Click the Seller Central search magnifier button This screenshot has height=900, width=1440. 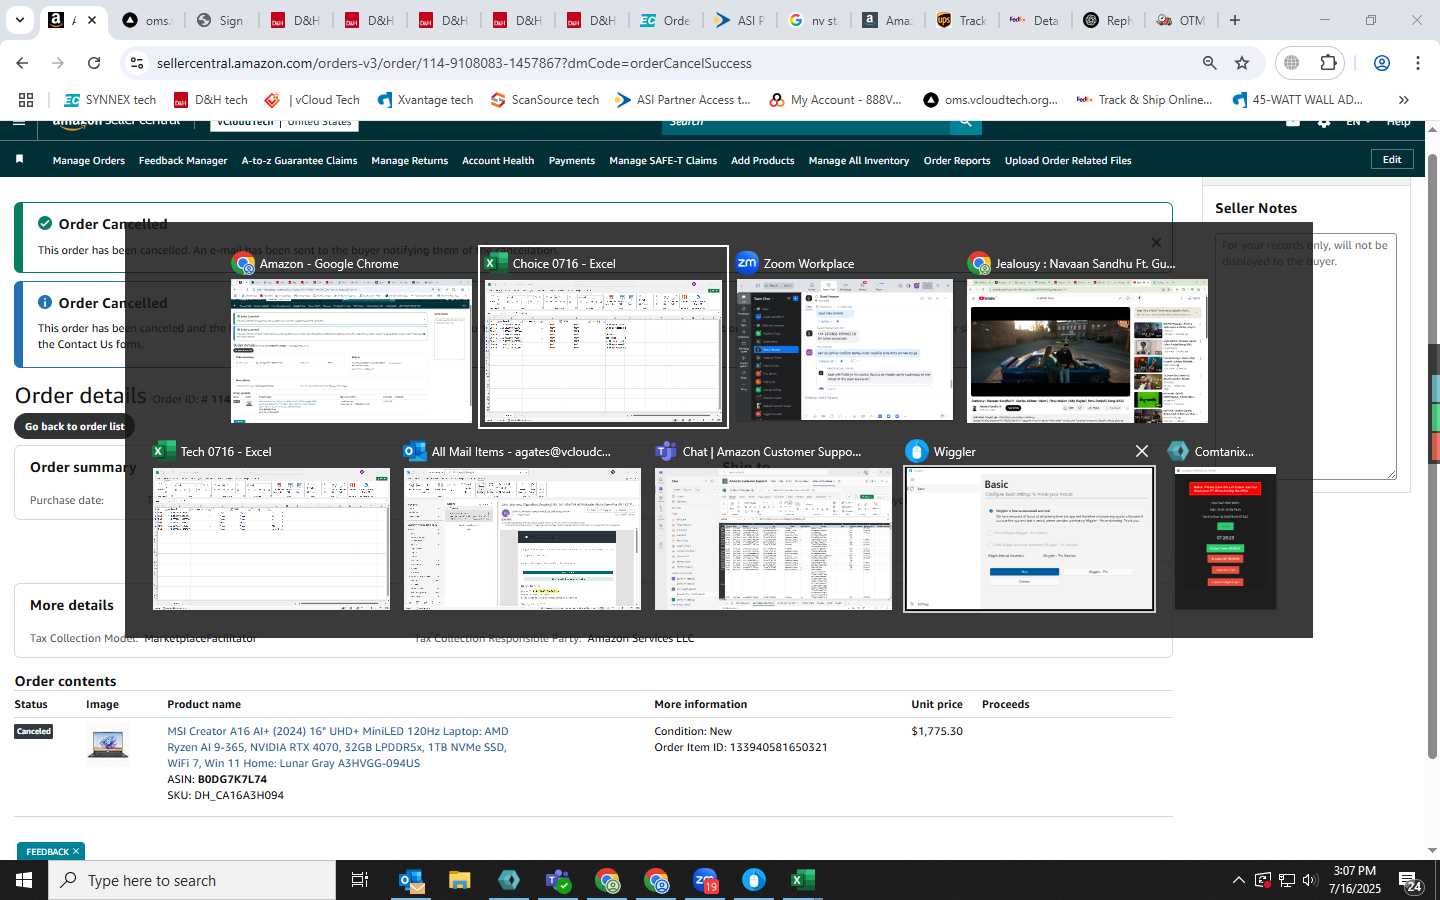pos(966,124)
